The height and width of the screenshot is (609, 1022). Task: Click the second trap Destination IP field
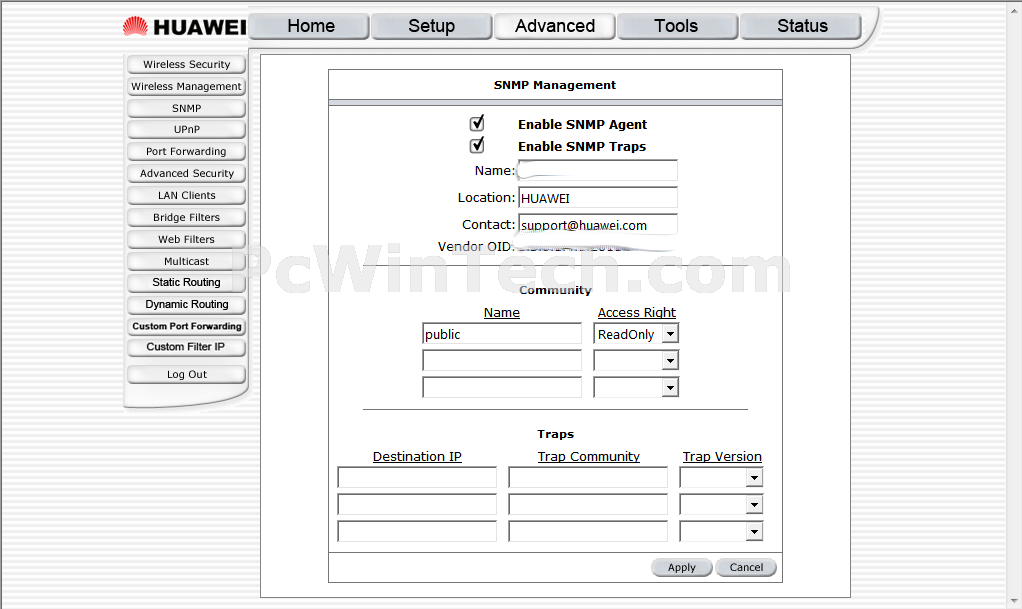click(x=417, y=504)
